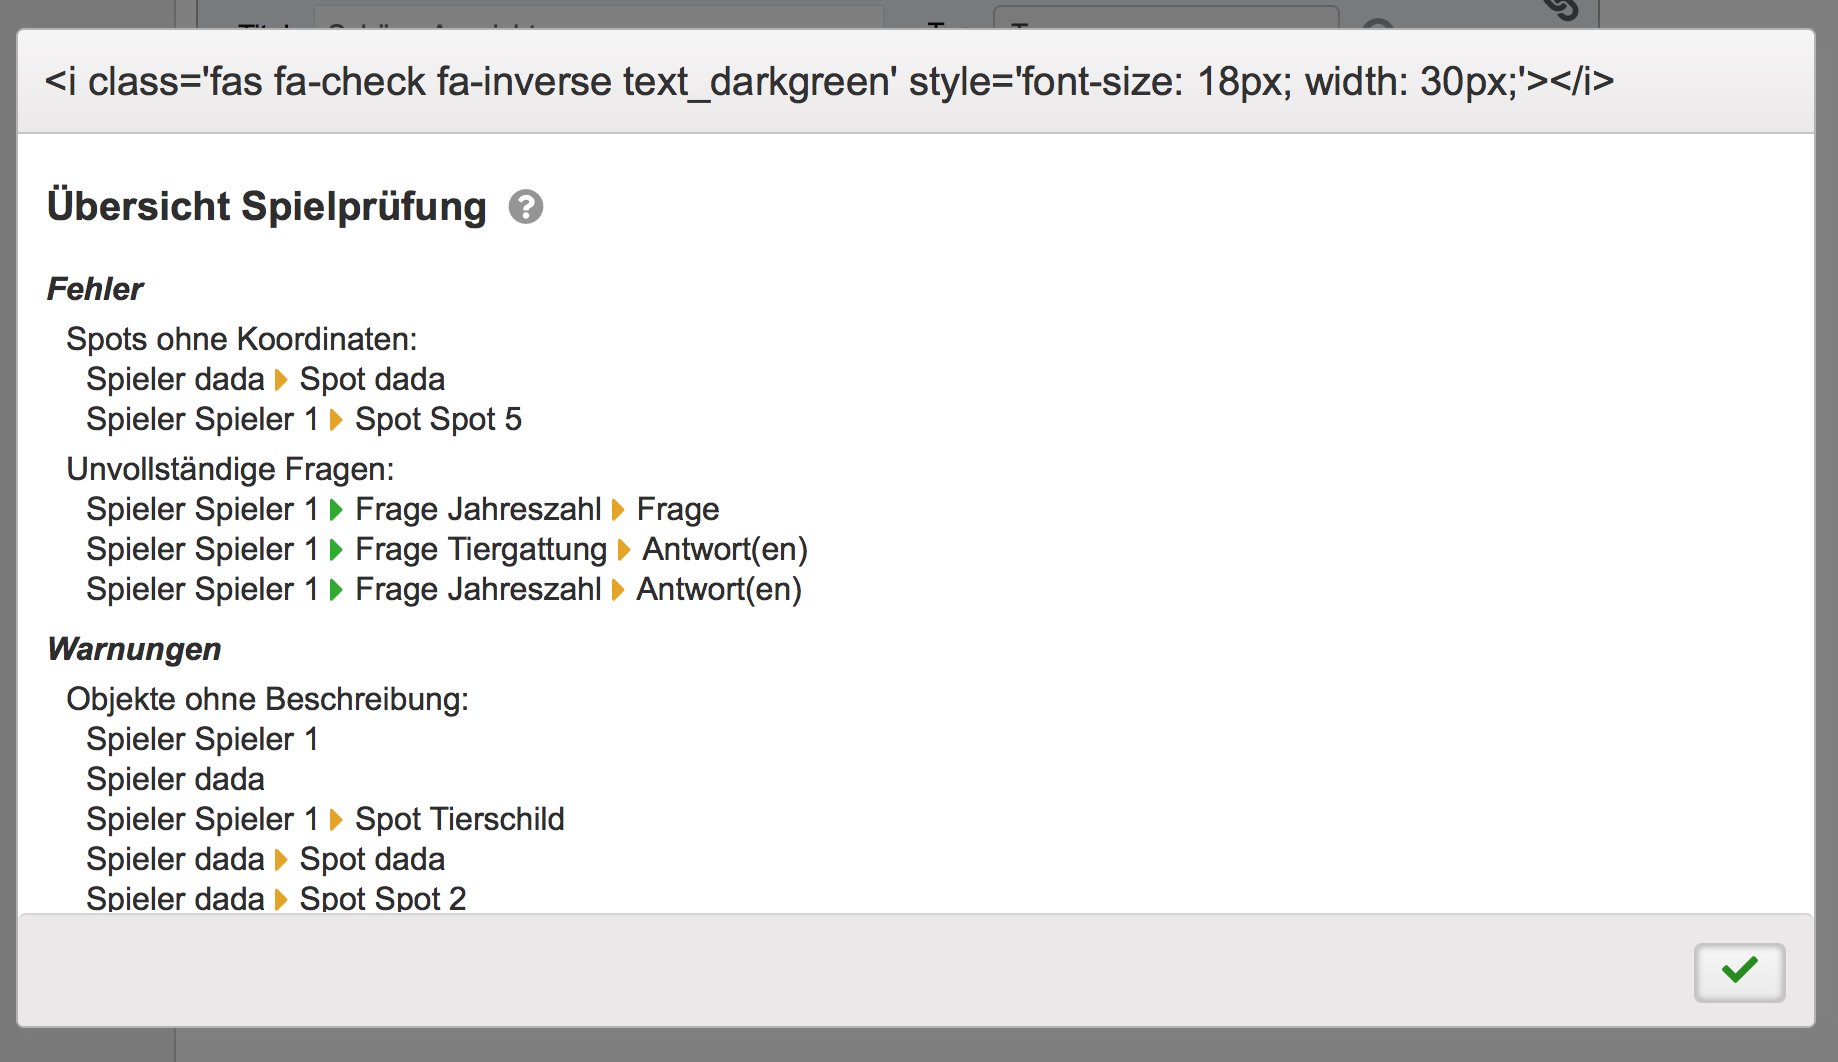Click the chain link icon behind the dialog
The height and width of the screenshot is (1062, 1838).
coord(1560,10)
